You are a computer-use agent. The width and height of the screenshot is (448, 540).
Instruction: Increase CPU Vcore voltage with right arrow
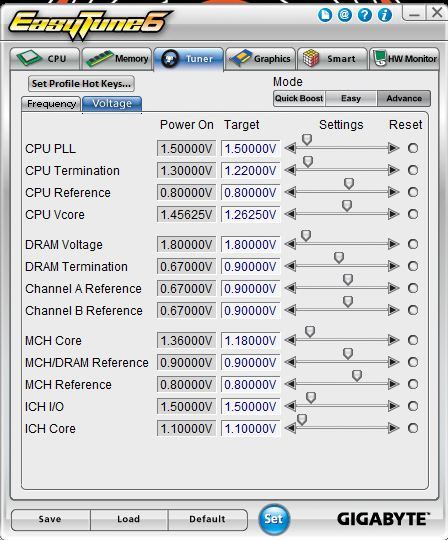click(x=393, y=214)
